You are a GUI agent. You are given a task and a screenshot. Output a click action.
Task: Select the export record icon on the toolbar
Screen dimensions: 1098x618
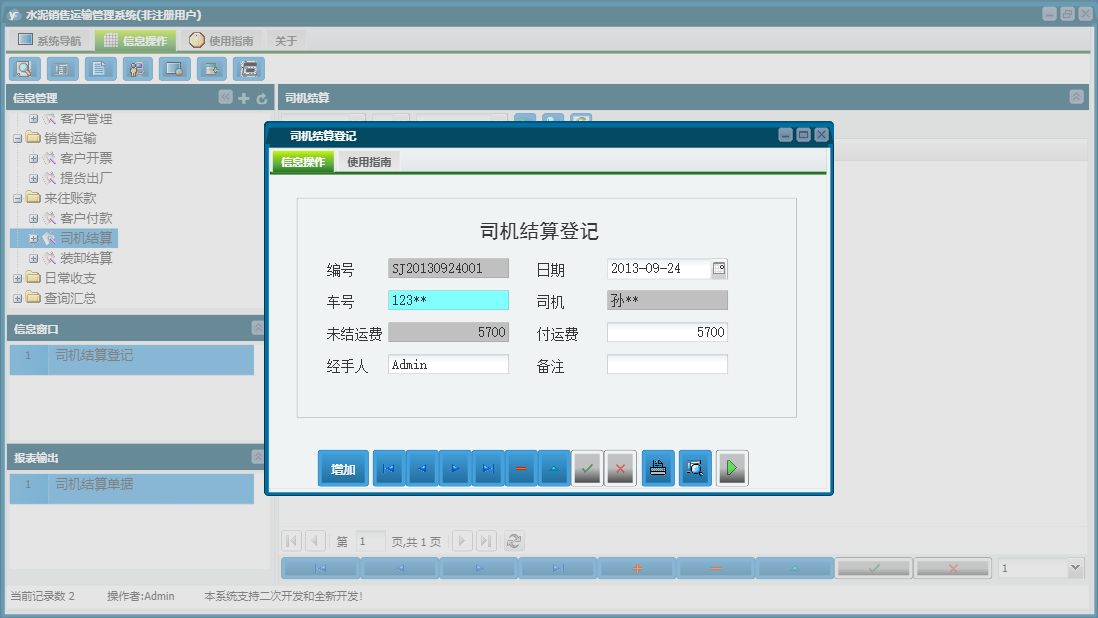(x=211, y=68)
